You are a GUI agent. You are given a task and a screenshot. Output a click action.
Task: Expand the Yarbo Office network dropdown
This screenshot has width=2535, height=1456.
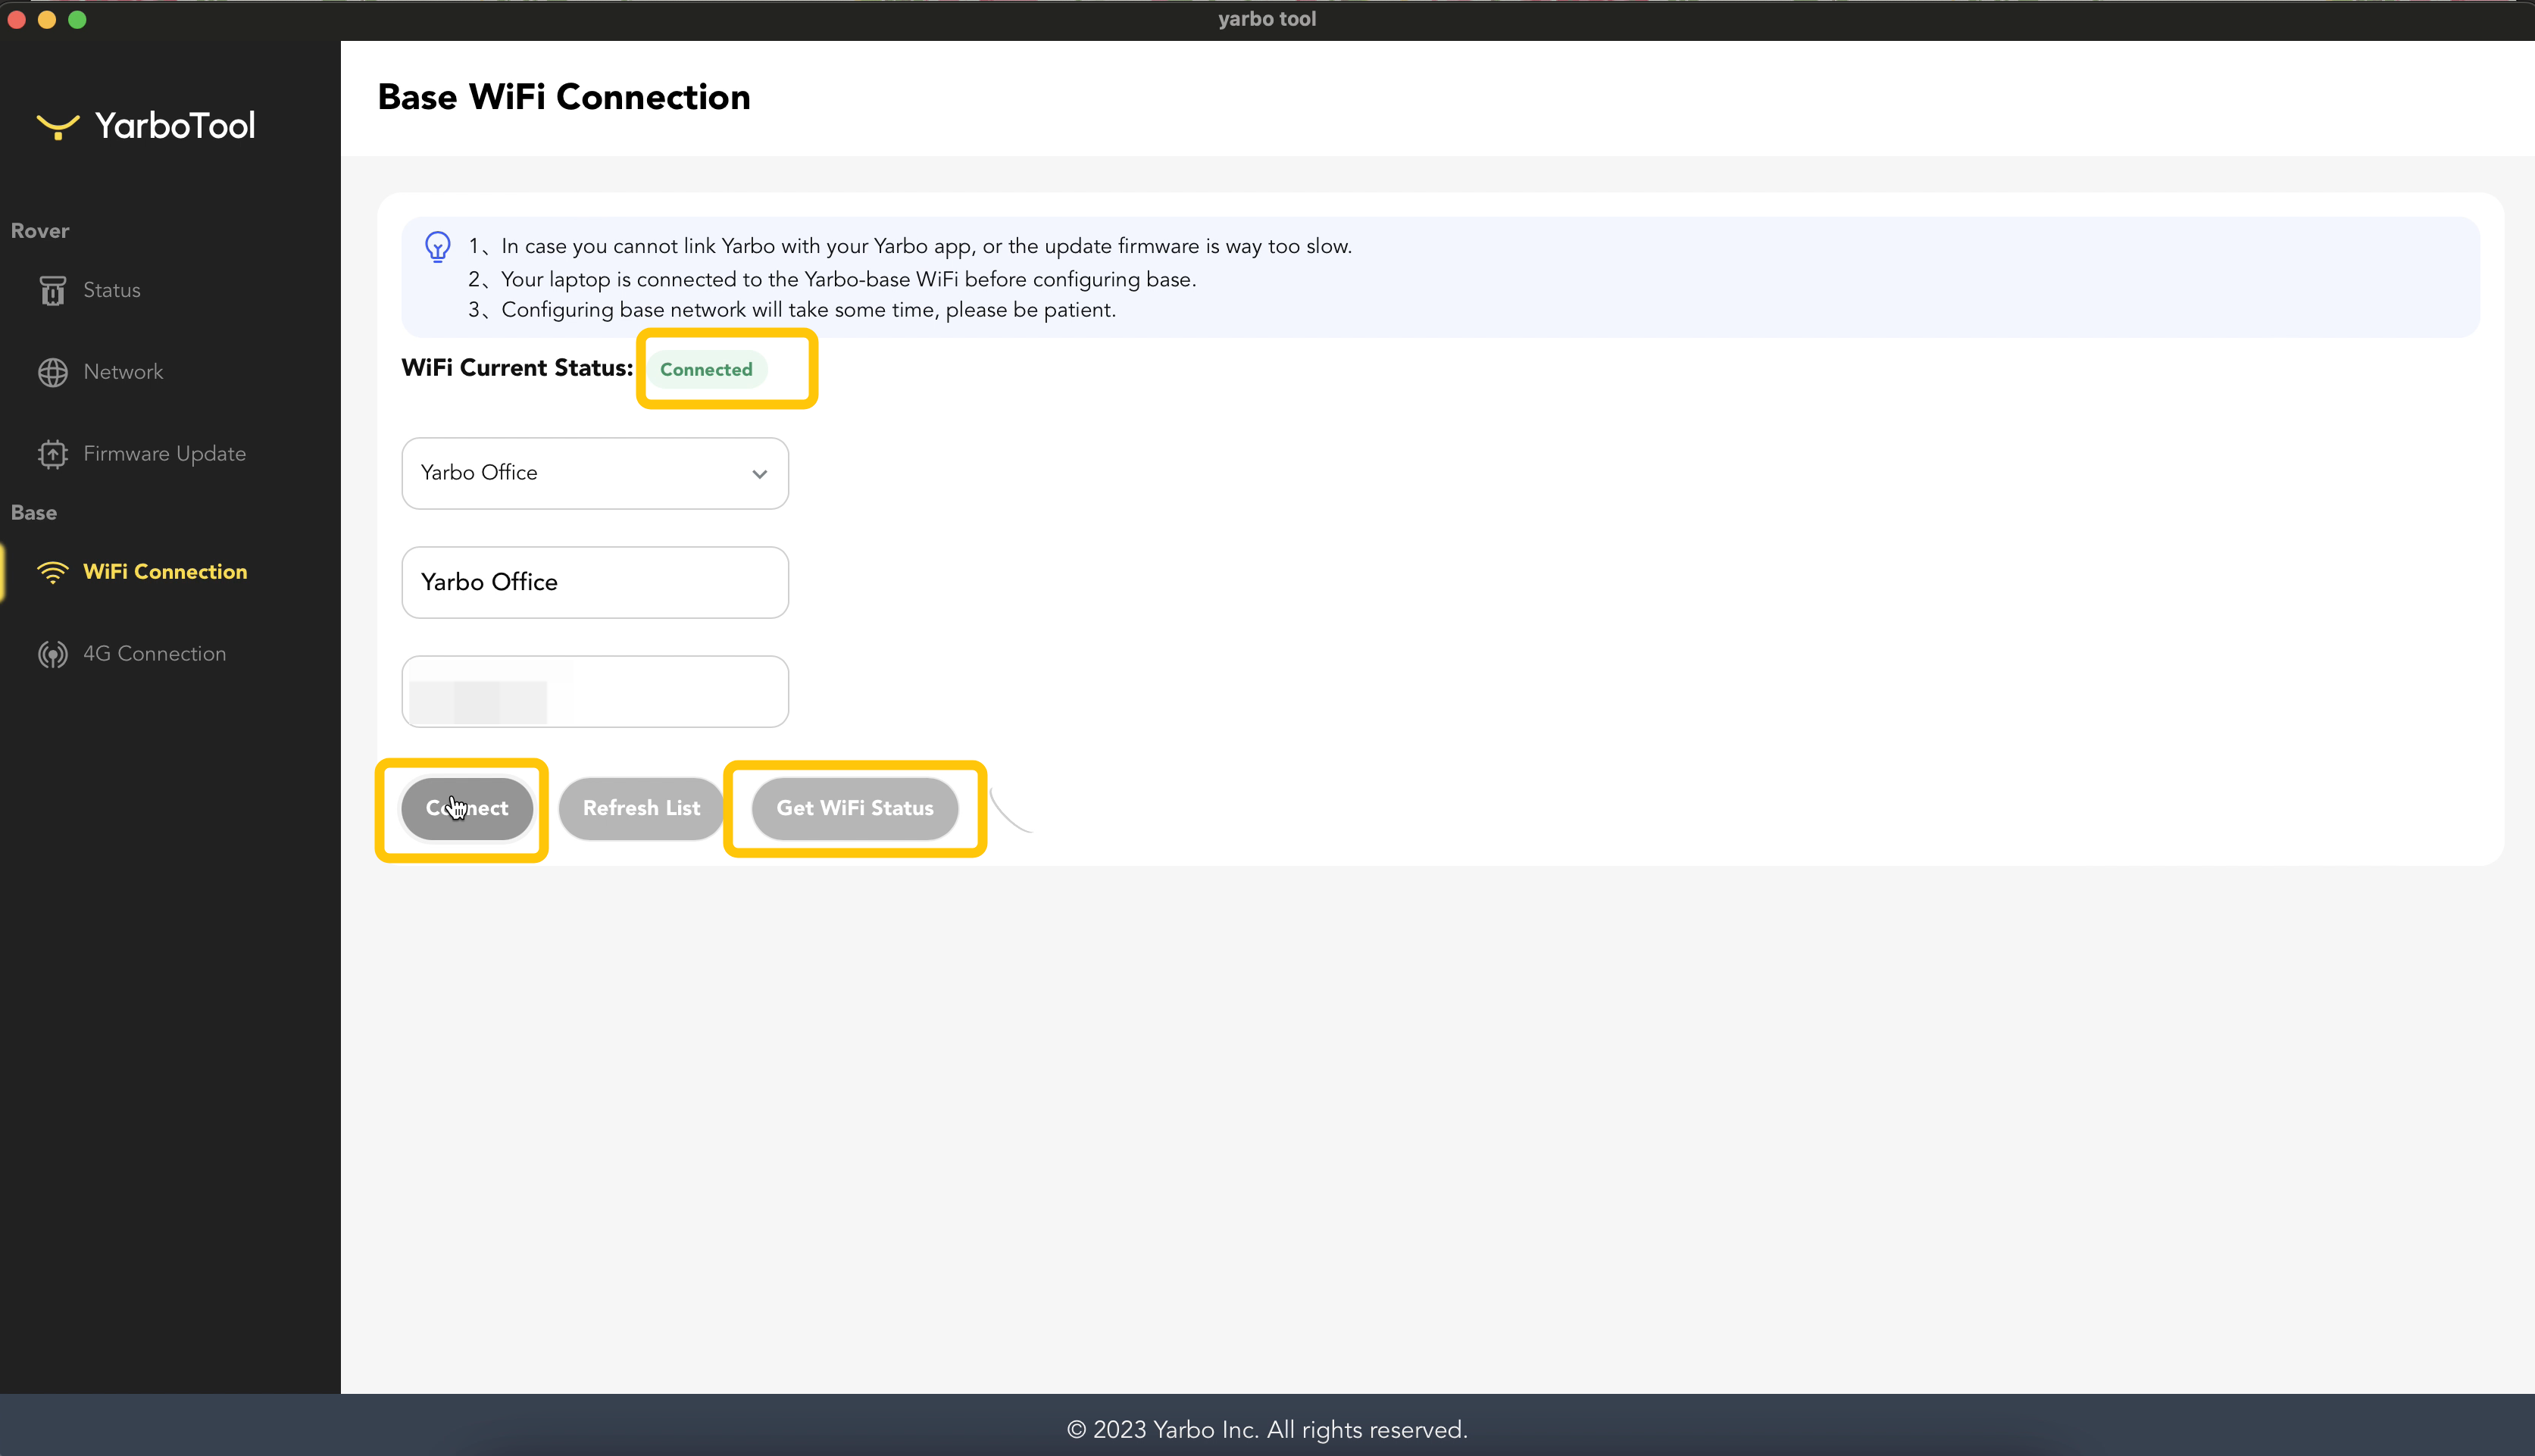(594, 473)
